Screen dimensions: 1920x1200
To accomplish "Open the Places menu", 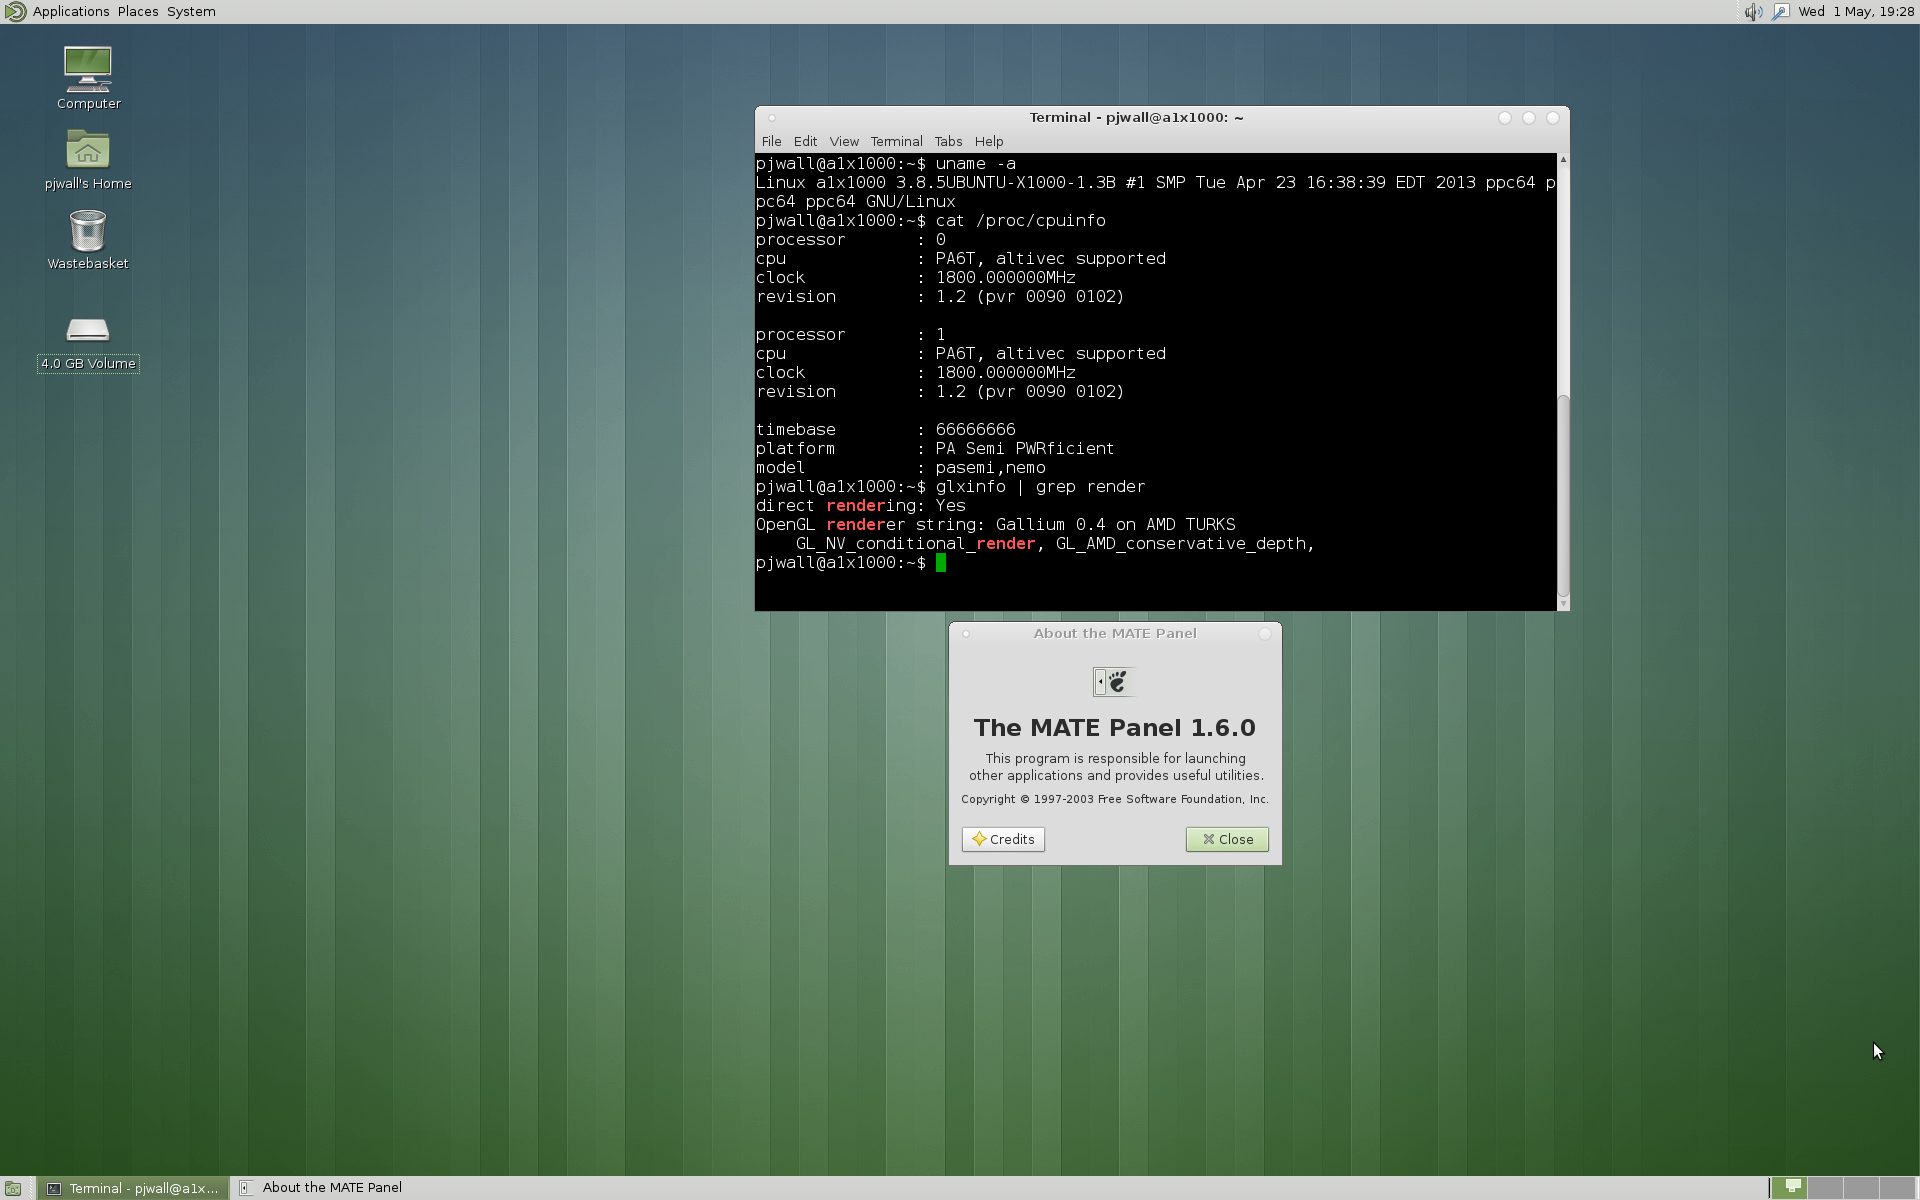I will [x=138, y=12].
